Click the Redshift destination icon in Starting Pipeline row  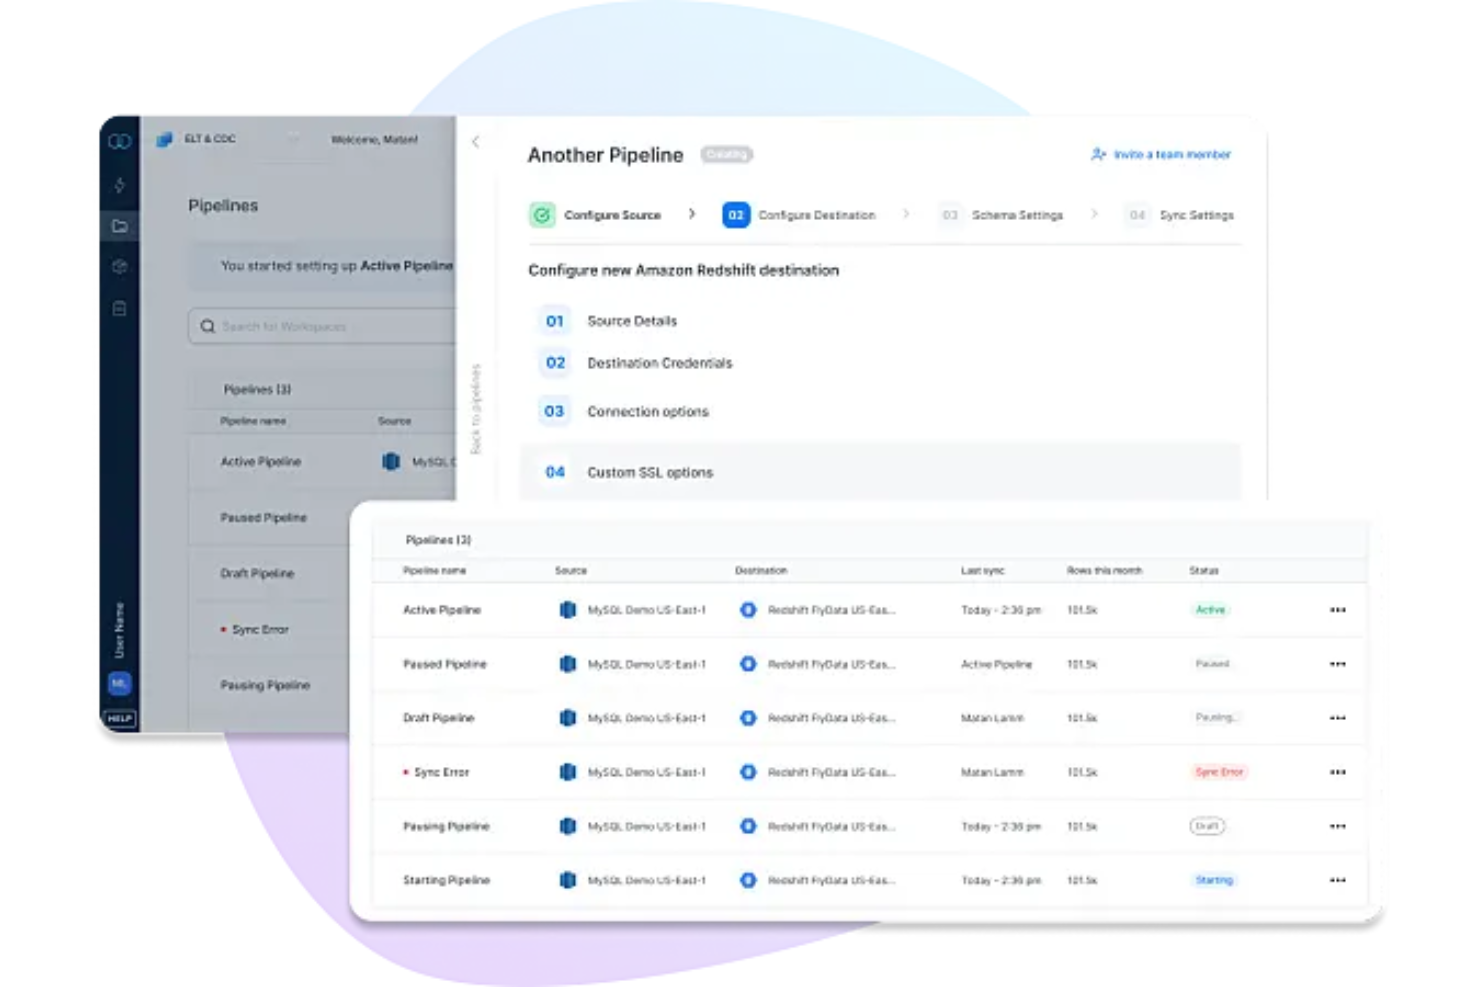pos(748,880)
